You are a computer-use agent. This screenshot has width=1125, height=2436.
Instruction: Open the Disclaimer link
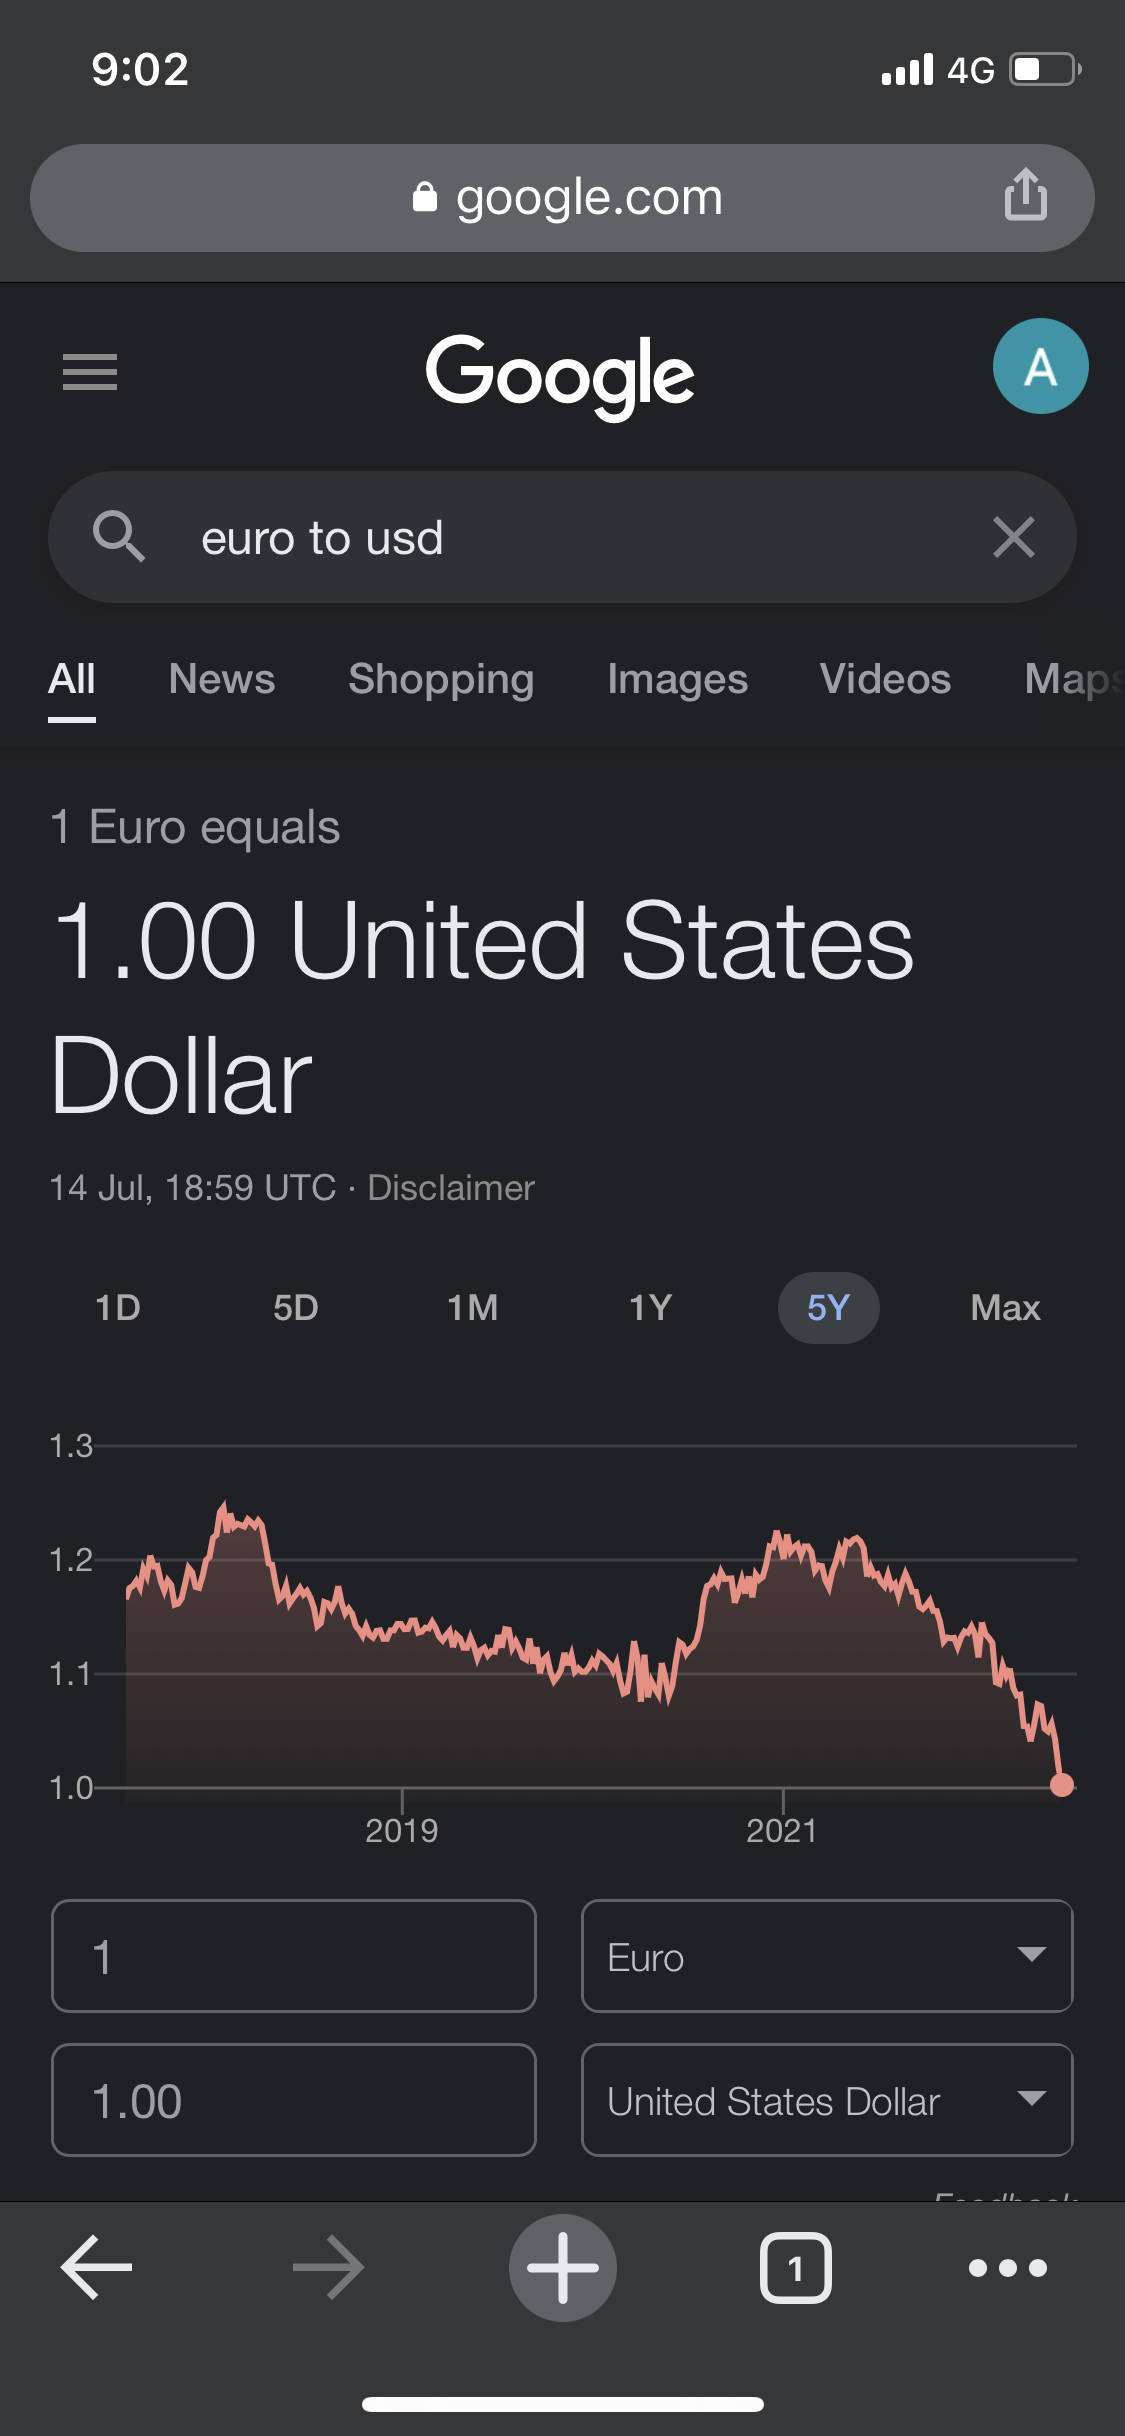click(451, 1188)
